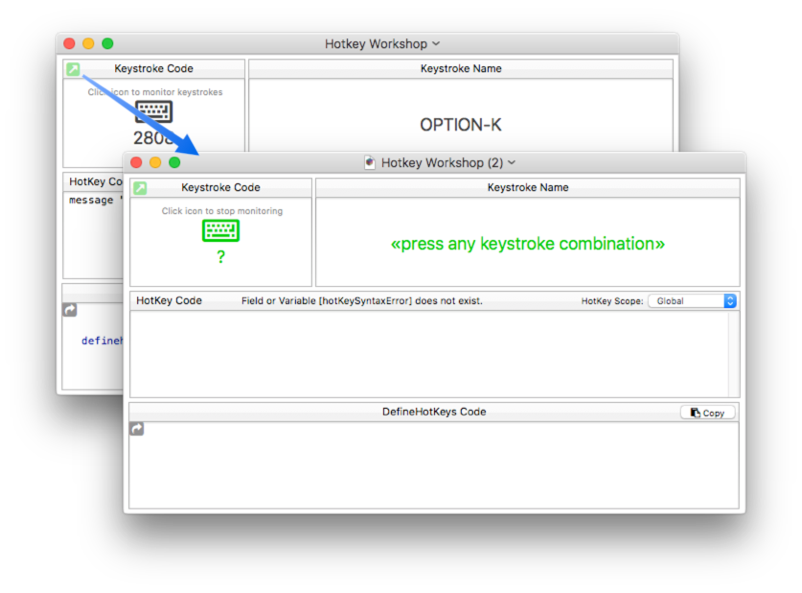Click the hotKeySyntaxError does not exist message
The height and width of the screenshot is (593, 802).
(x=362, y=301)
